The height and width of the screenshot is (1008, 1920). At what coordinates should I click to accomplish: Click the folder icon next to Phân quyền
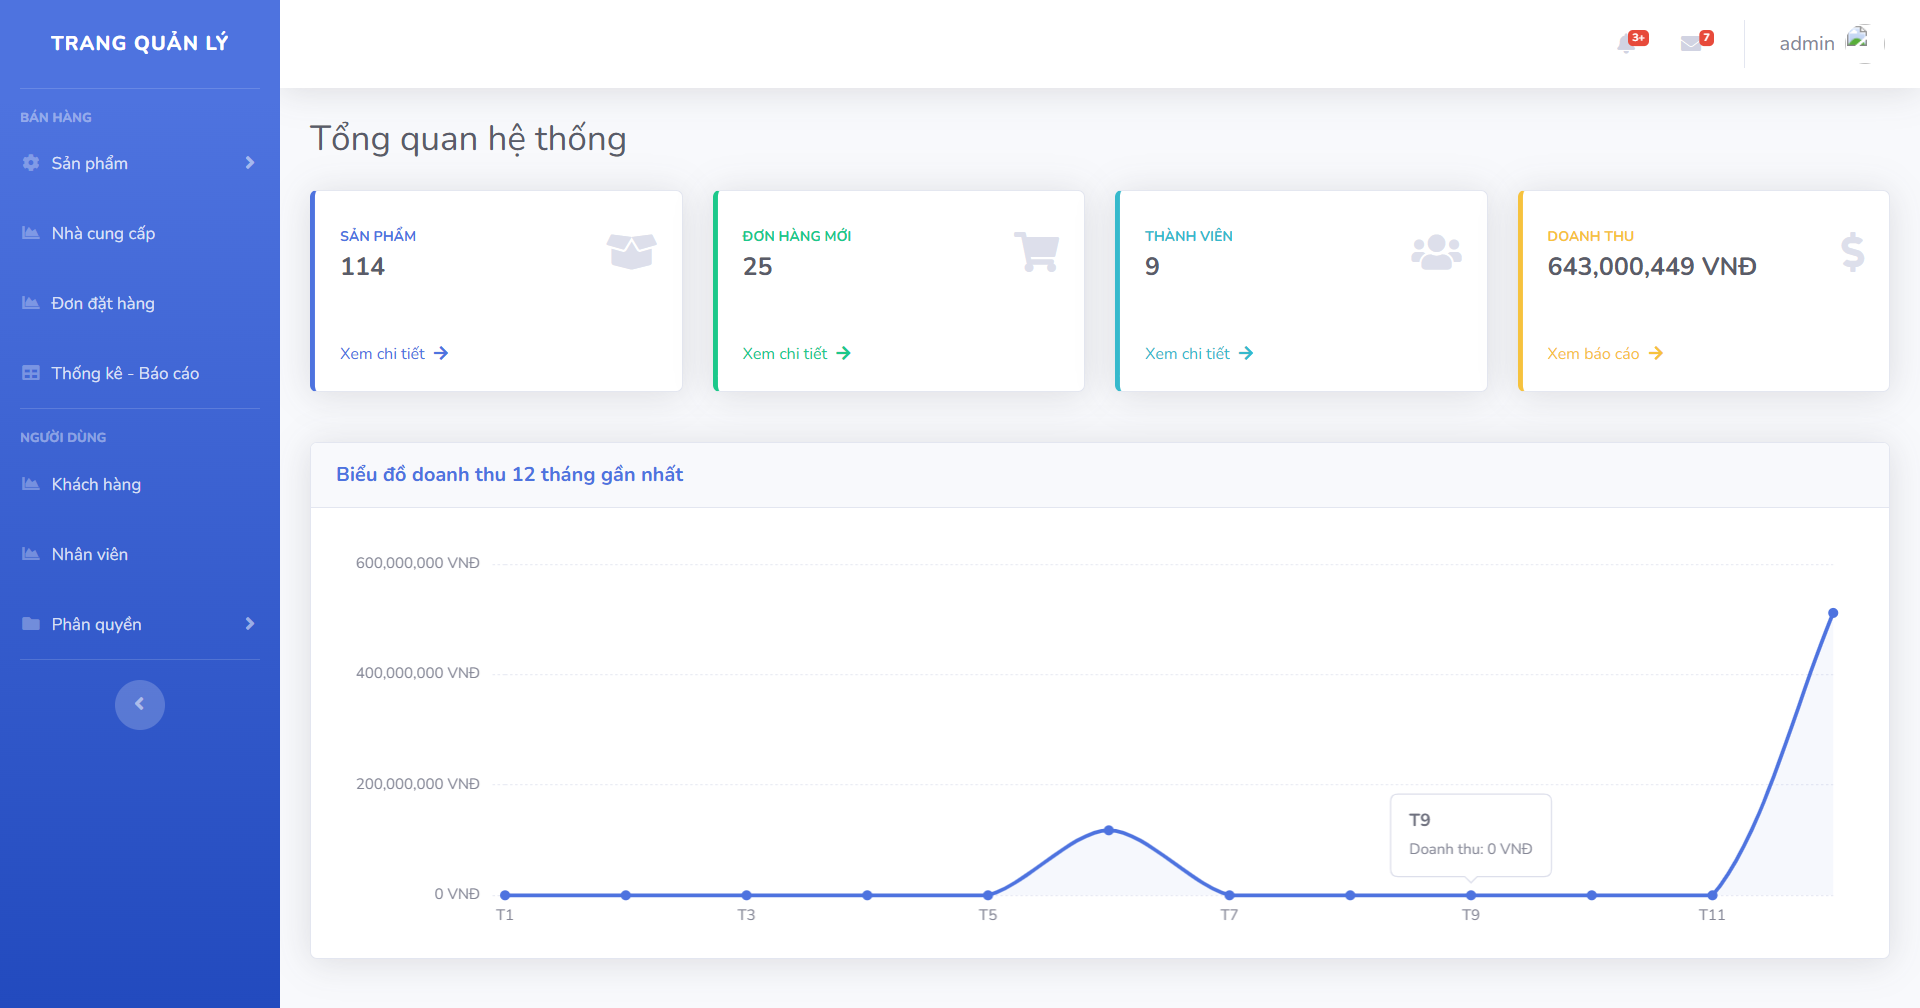pyautogui.click(x=29, y=623)
